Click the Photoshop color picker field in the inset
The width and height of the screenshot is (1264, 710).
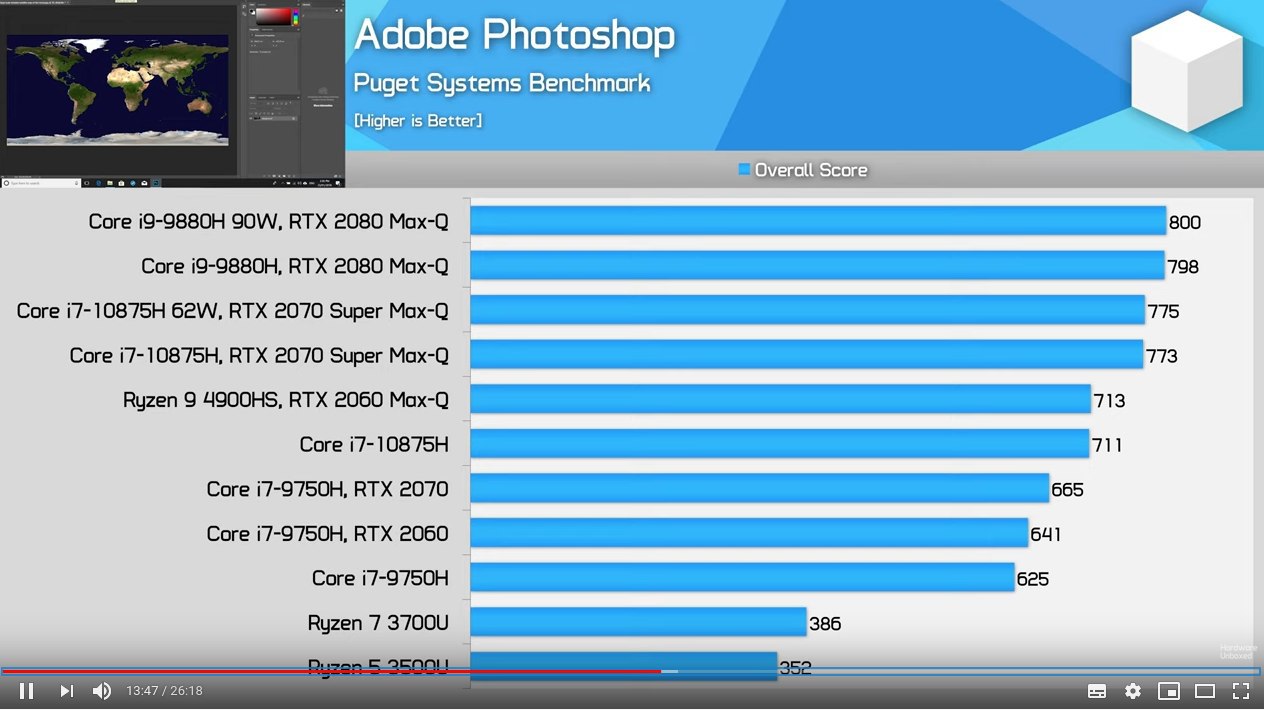click(272, 16)
